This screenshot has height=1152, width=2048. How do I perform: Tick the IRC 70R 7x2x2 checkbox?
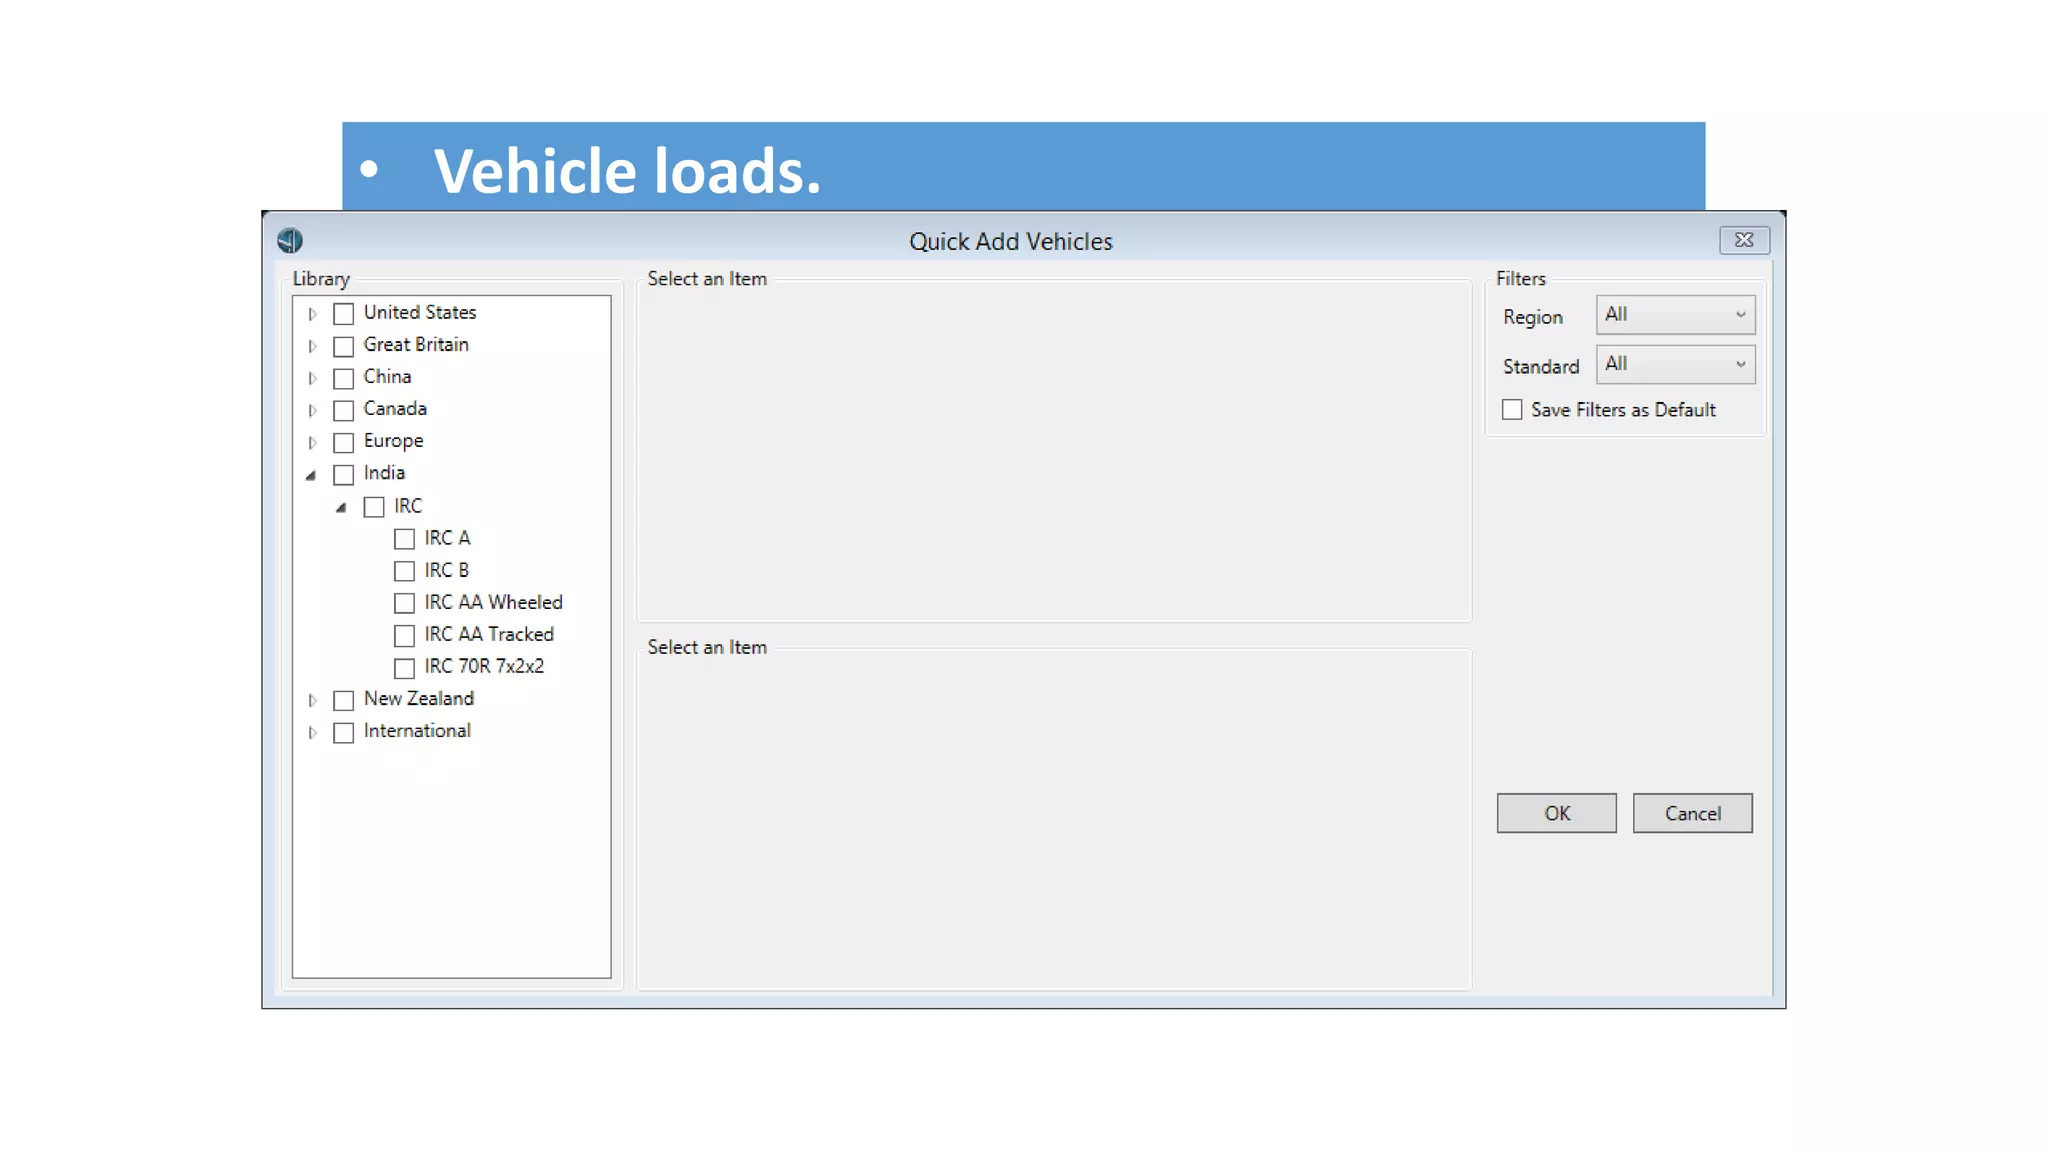point(404,668)
